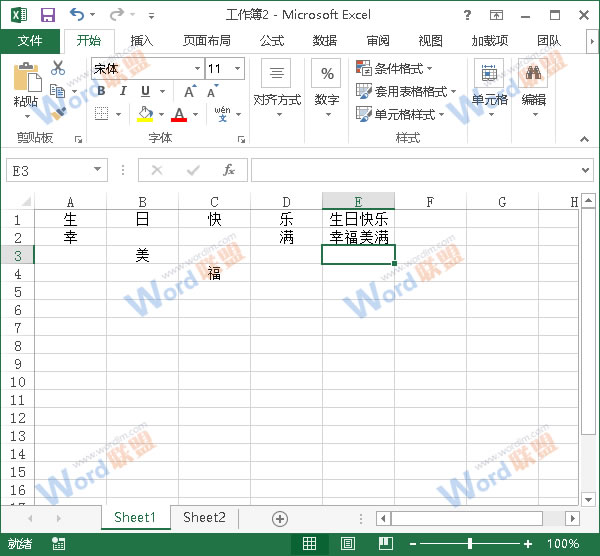This screenshot has height=556, width=600.
Task: Open Format as Table (套用表格格式) dropdown
Action: click(406, 91)
